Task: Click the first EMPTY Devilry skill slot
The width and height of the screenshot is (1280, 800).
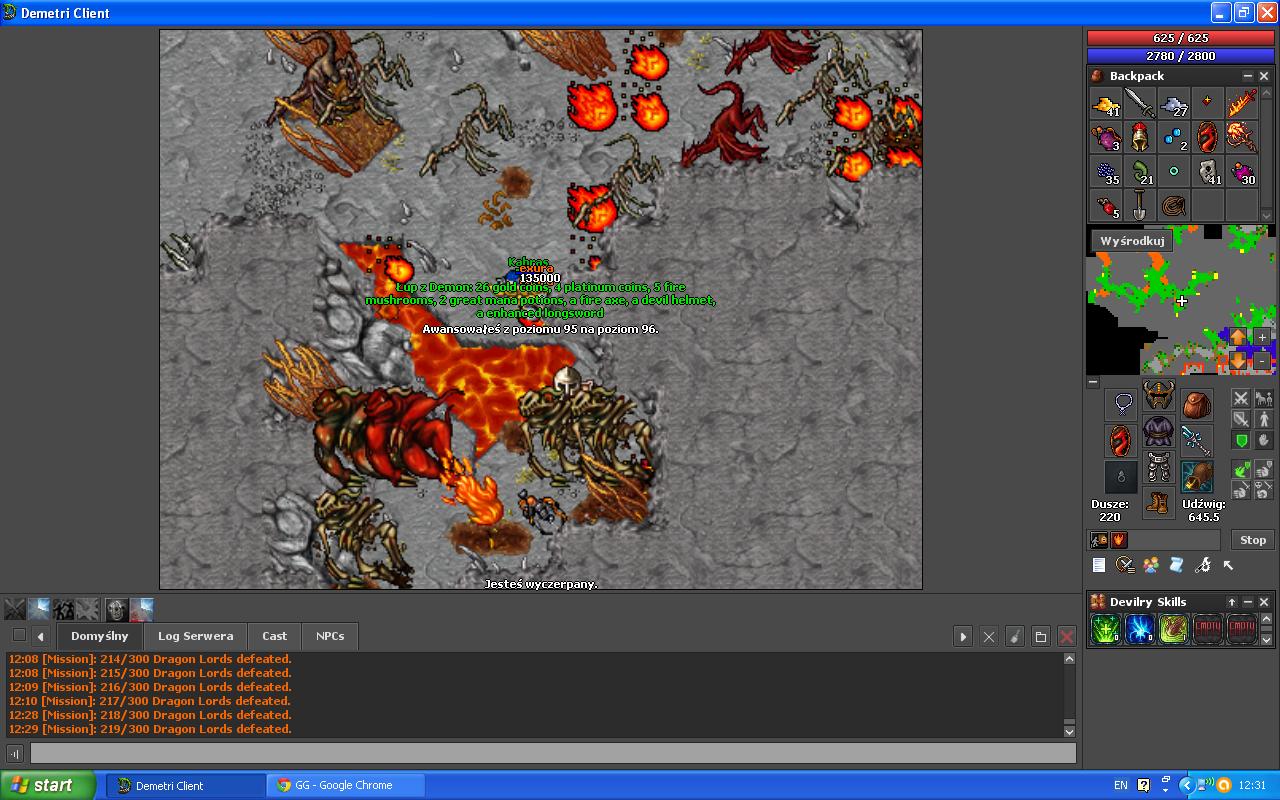Action: coord(1207,629)
